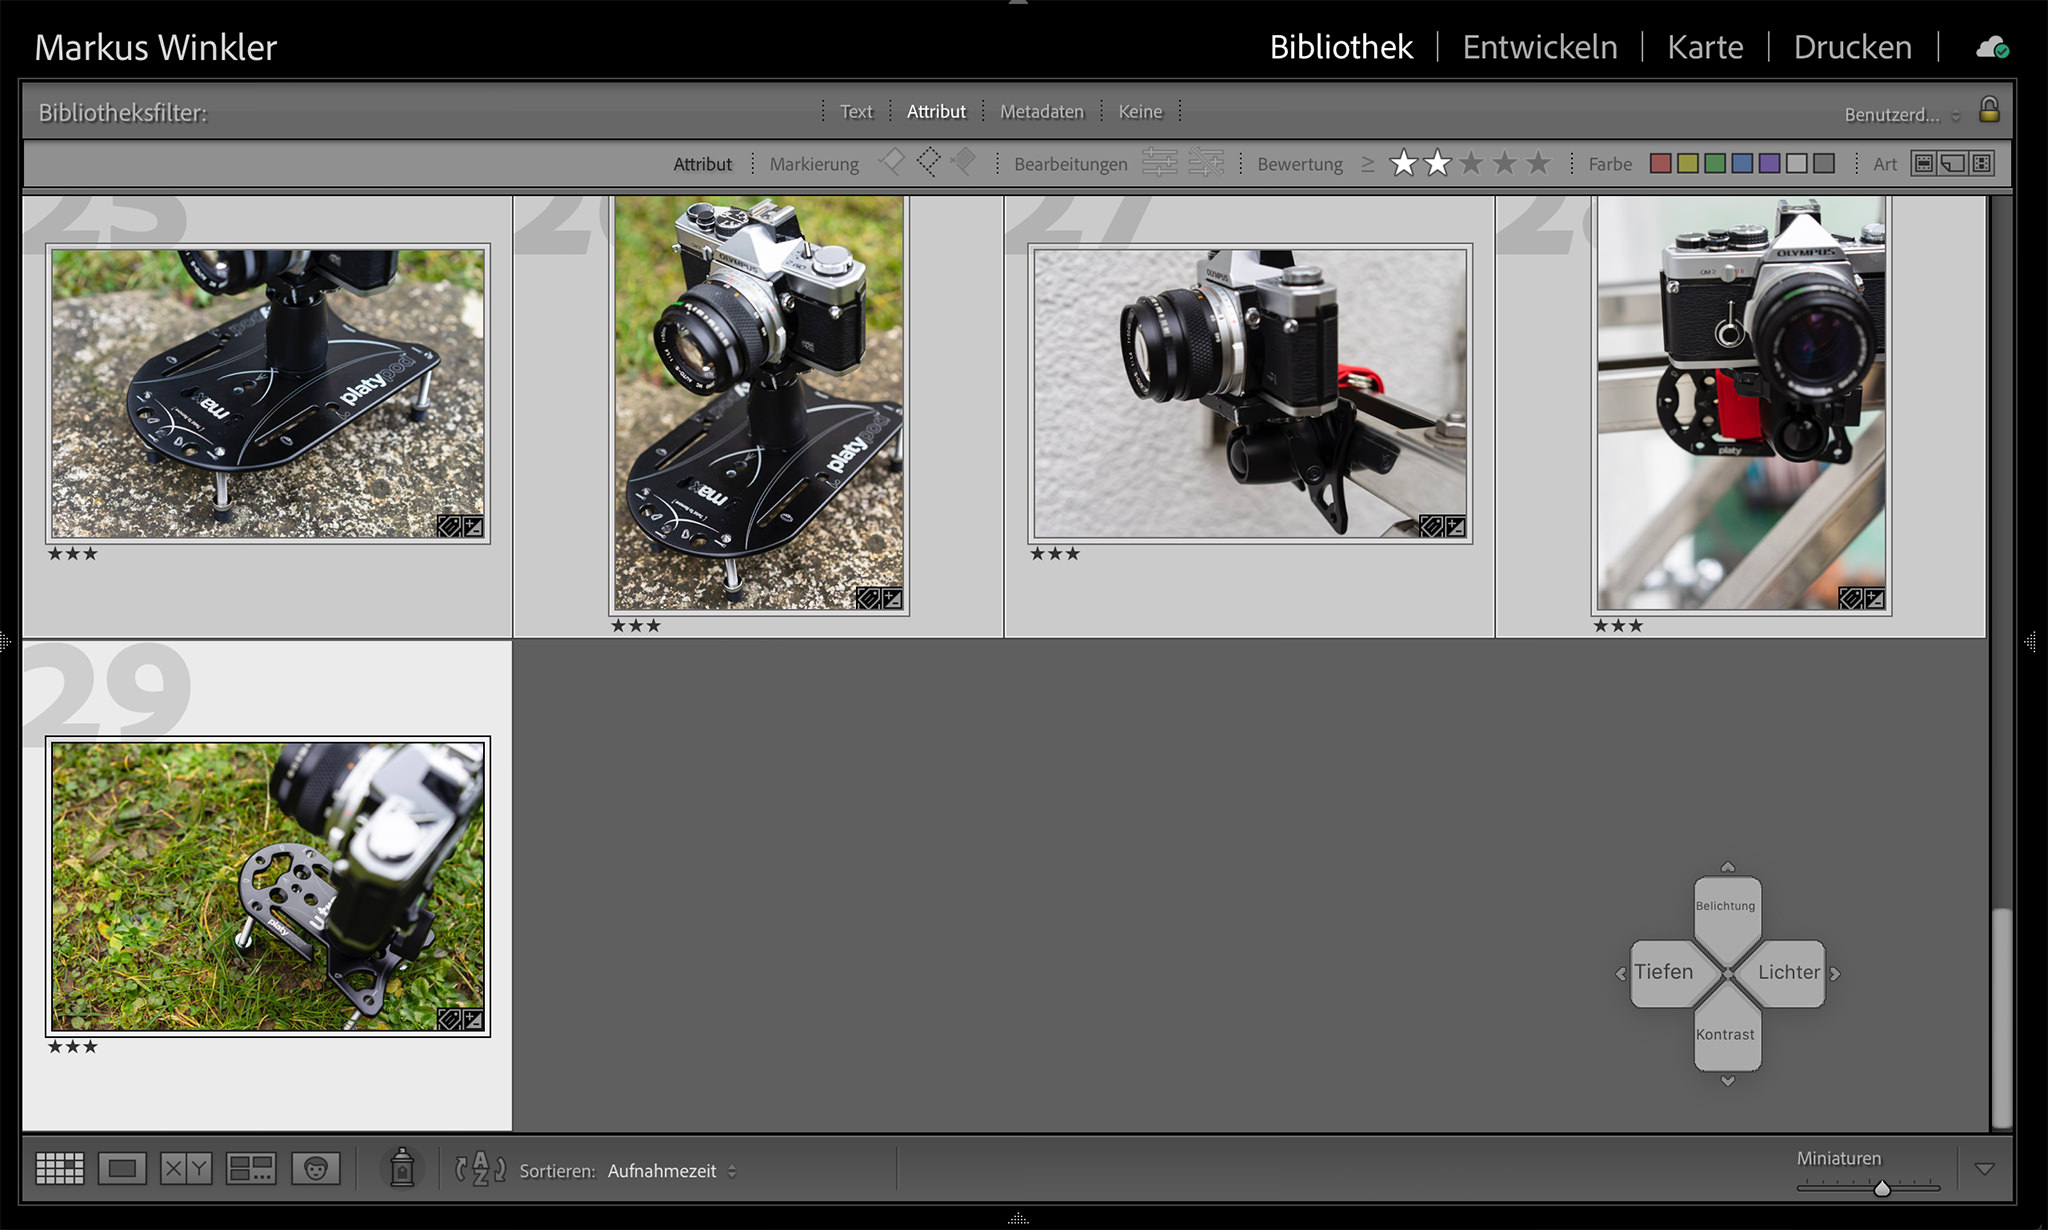Open Survey view icon

250,1168
